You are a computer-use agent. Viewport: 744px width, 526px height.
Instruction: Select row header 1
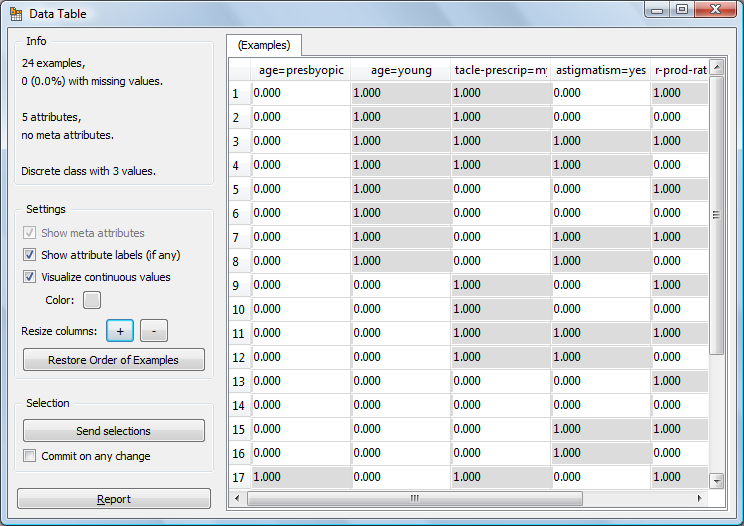click(x=240, y=93)
